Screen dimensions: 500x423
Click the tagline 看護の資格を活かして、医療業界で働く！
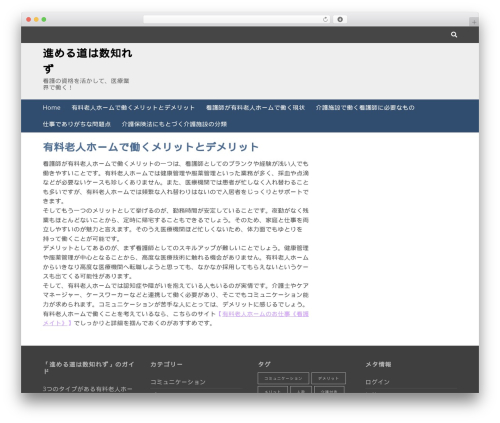coord(86,84)
